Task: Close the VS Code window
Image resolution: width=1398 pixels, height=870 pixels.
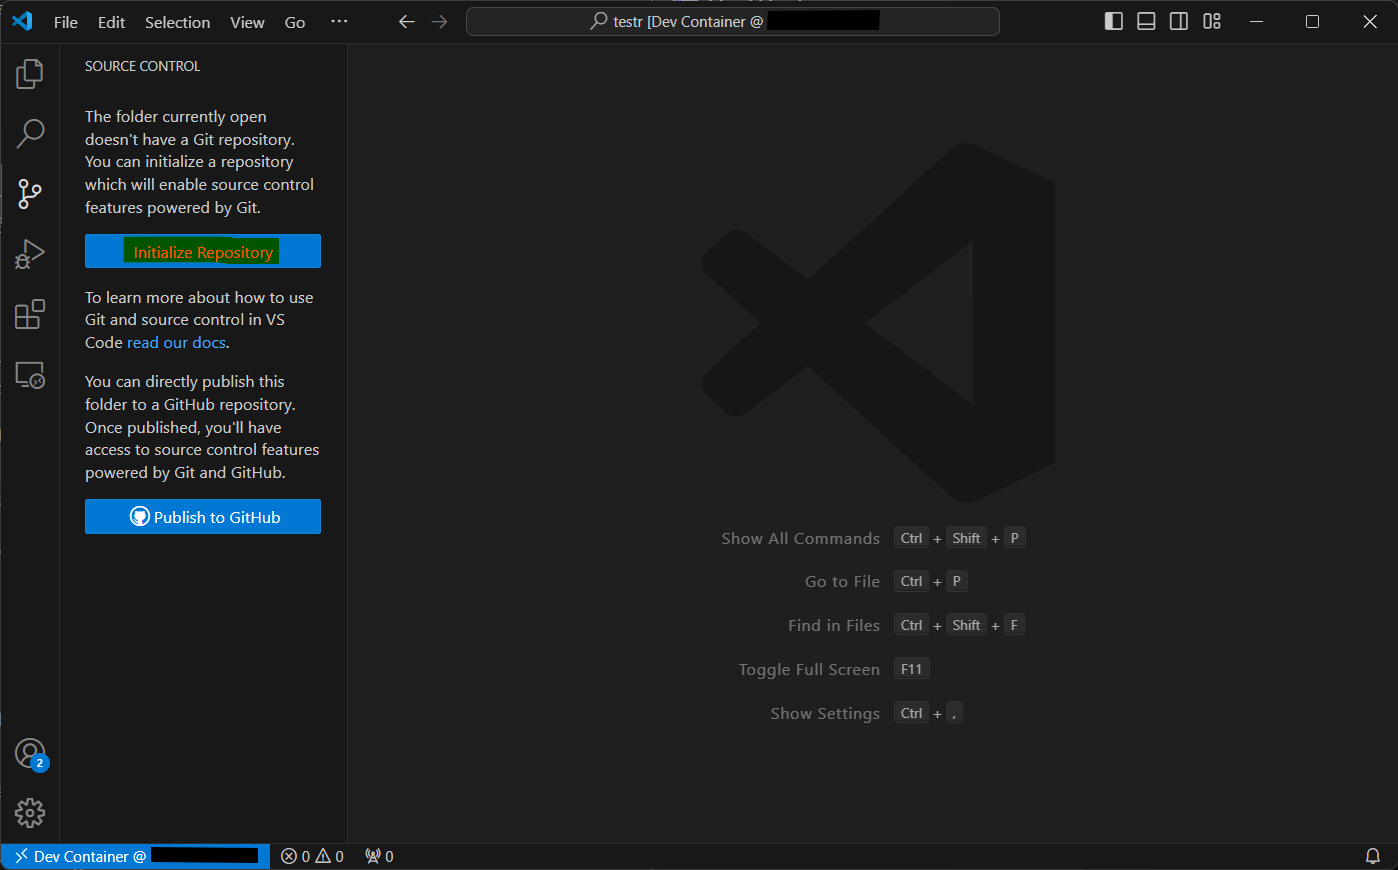Action: pyautogui.click(x=1370, y=21)
